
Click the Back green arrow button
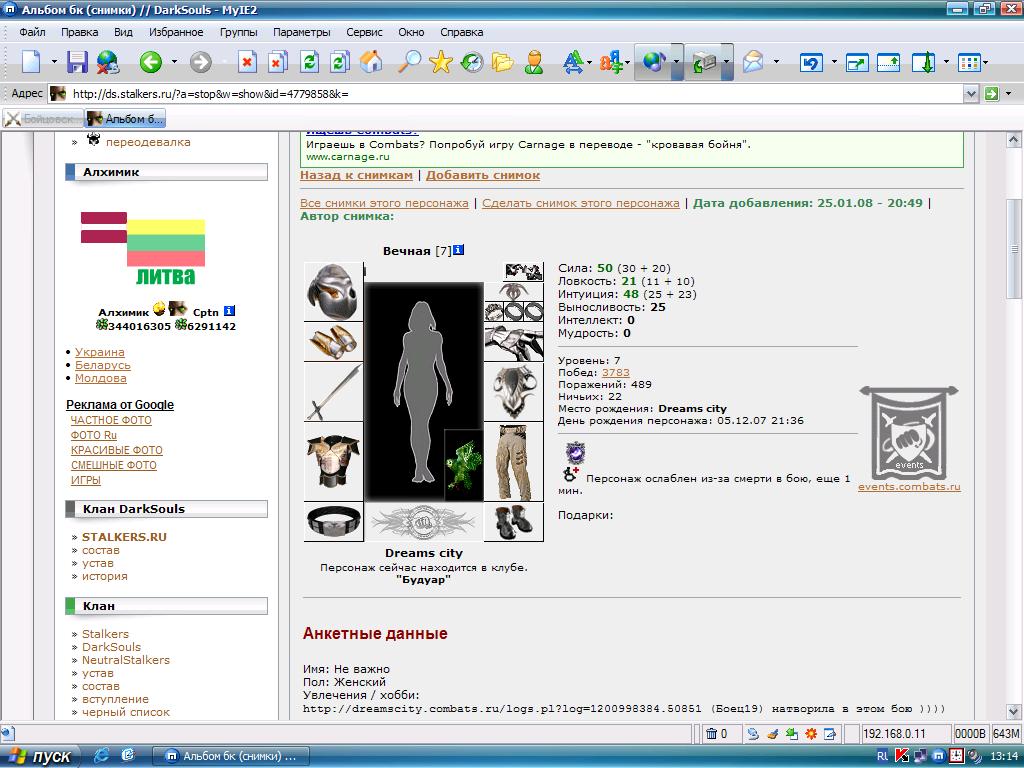click(x=150, y=62)
